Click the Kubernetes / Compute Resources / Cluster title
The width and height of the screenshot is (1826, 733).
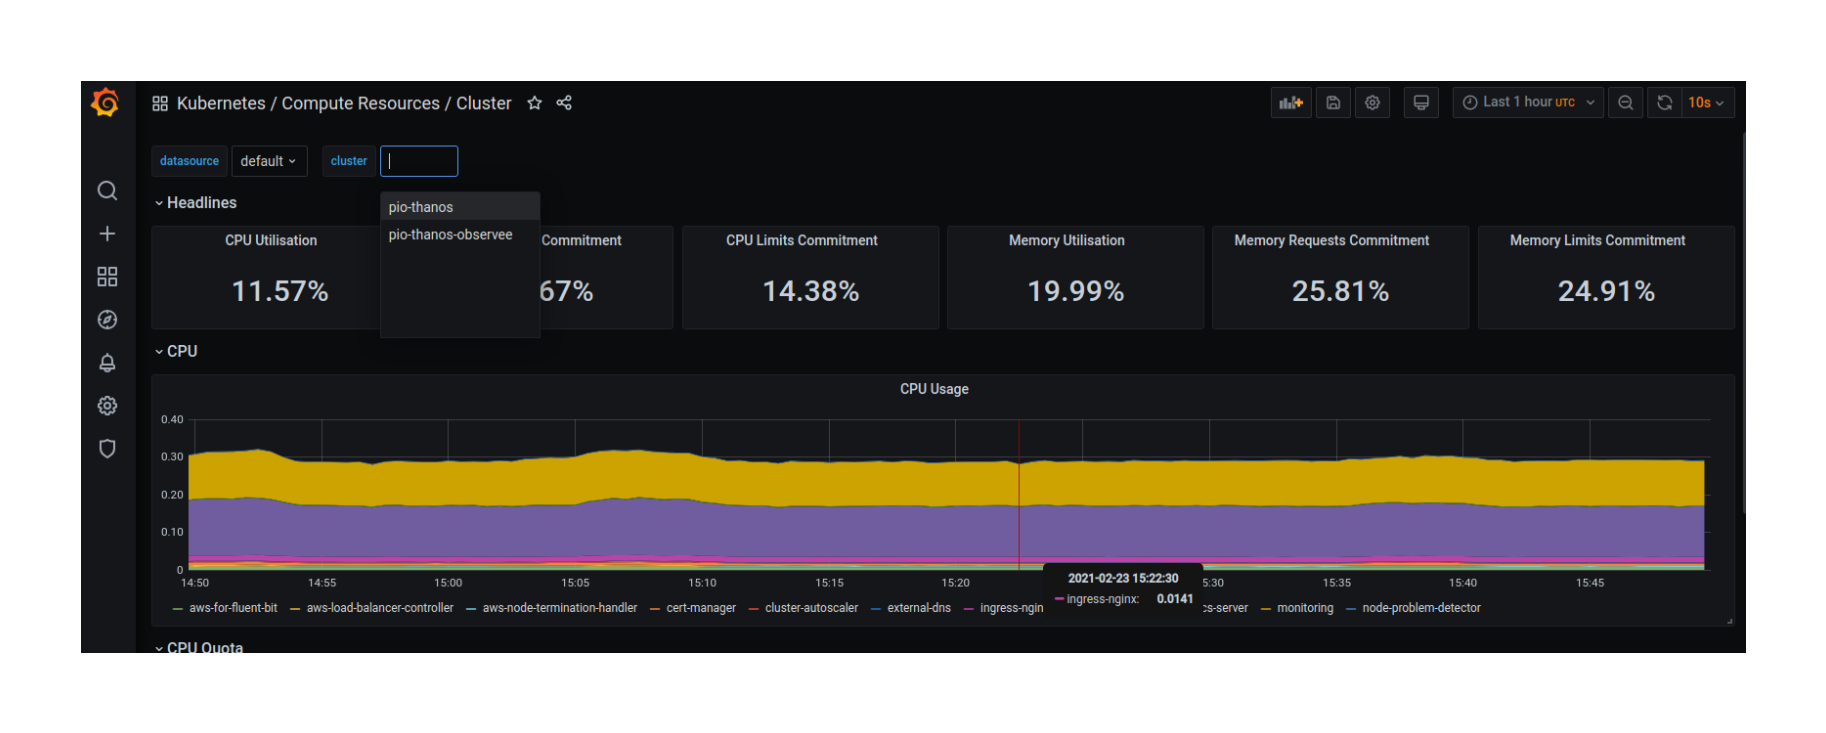344,103
